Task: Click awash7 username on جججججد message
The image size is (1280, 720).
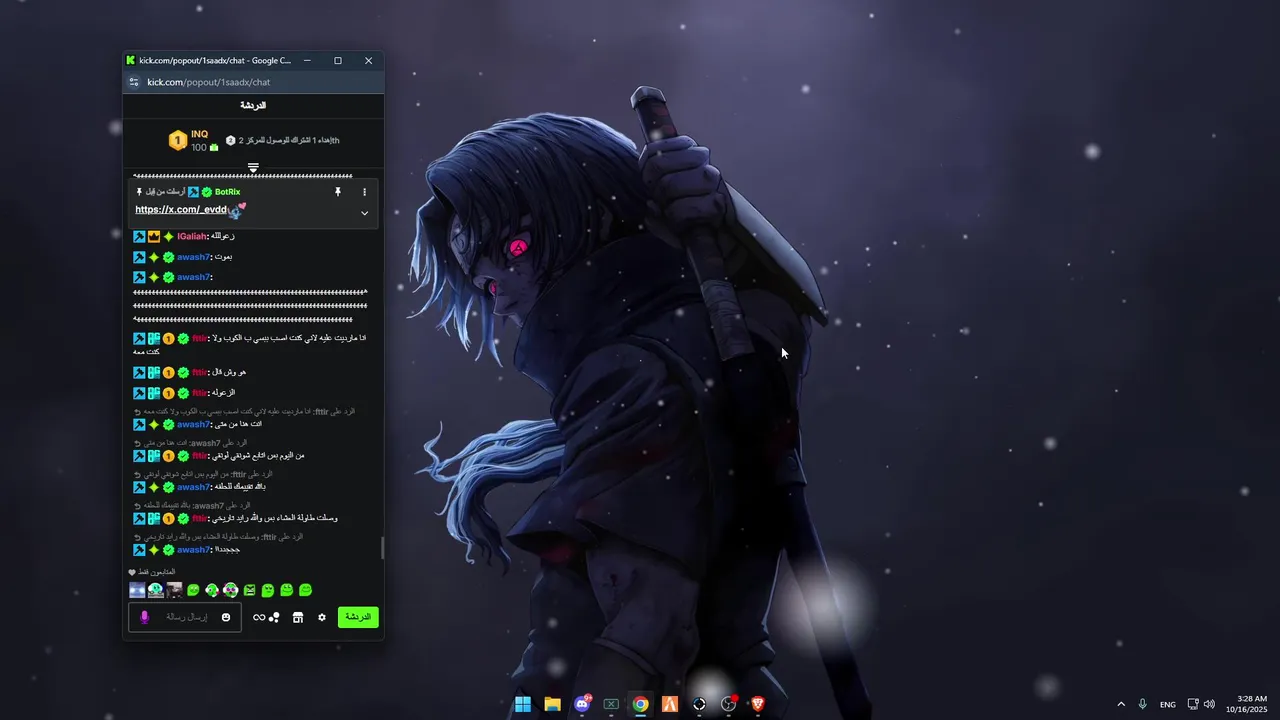Action: click(x=194, y=550)
